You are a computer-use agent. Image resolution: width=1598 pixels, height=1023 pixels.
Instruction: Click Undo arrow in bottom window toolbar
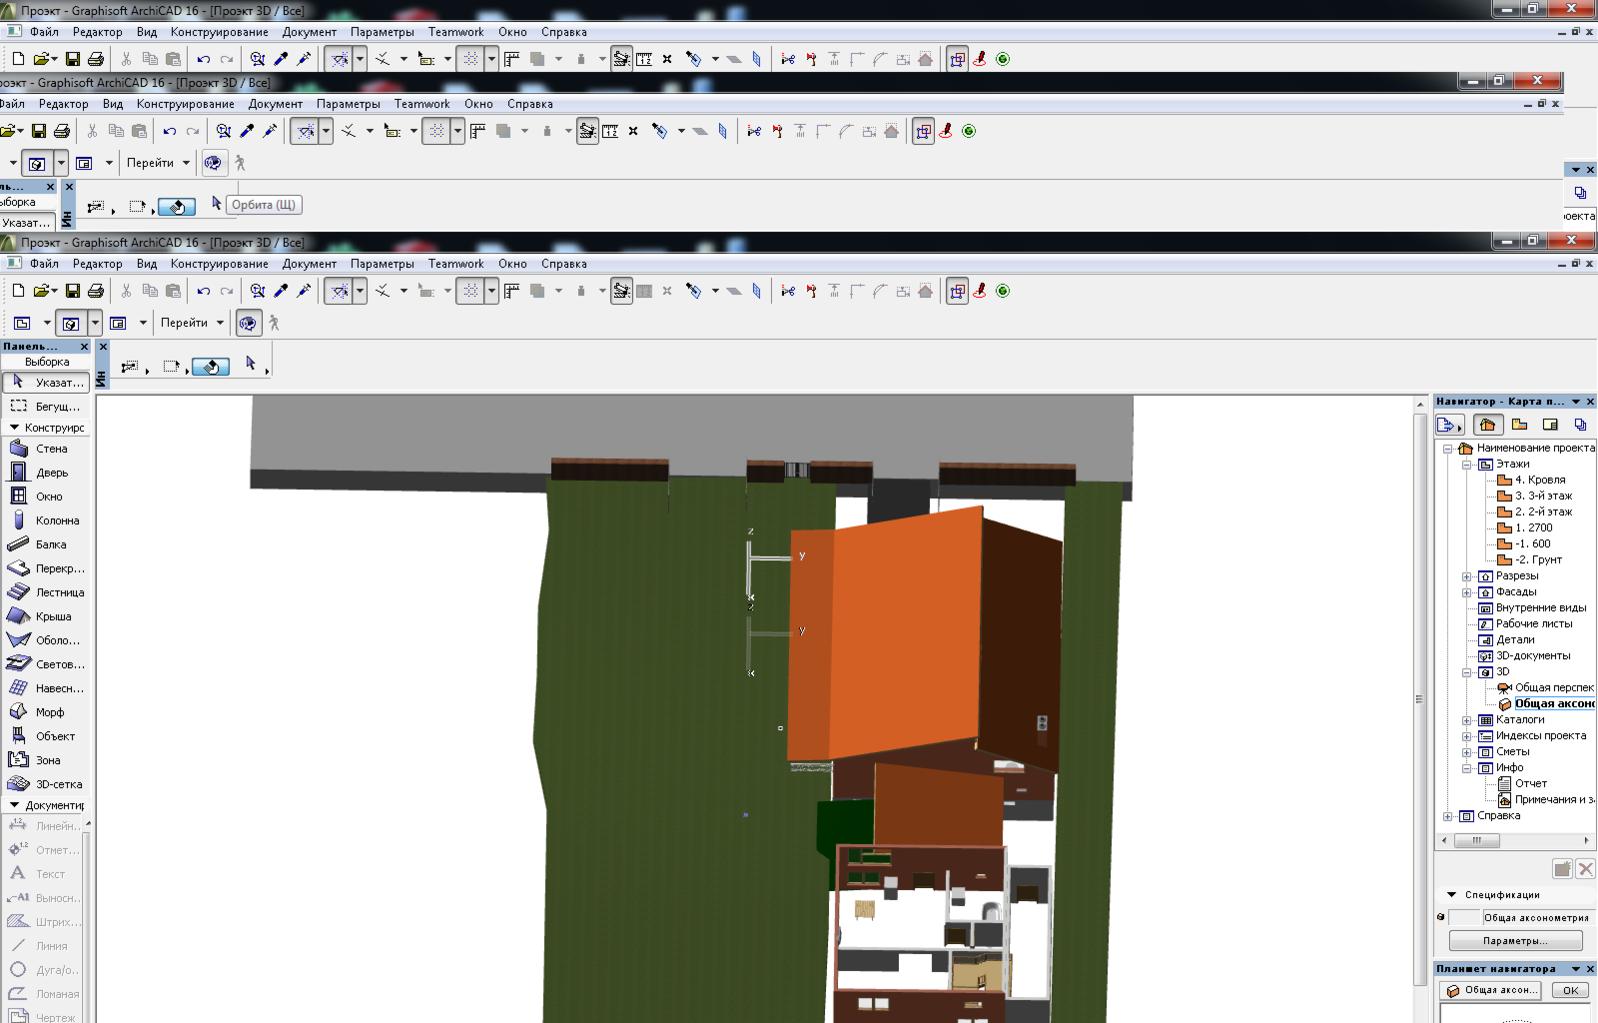(203, 291)
